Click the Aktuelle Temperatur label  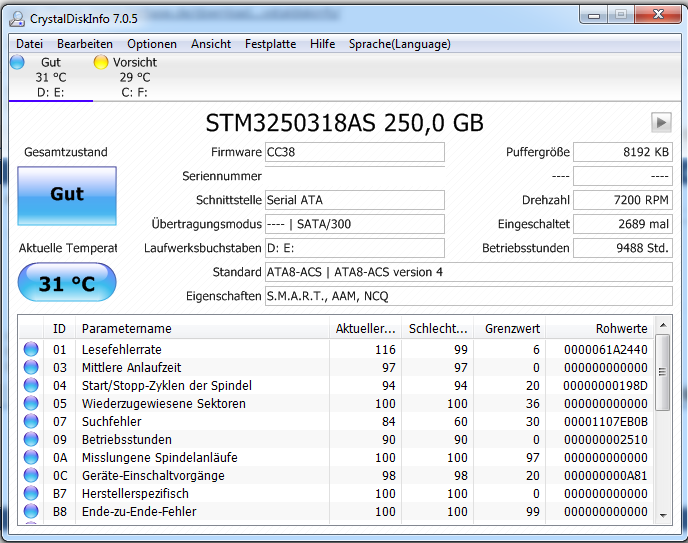68,248
